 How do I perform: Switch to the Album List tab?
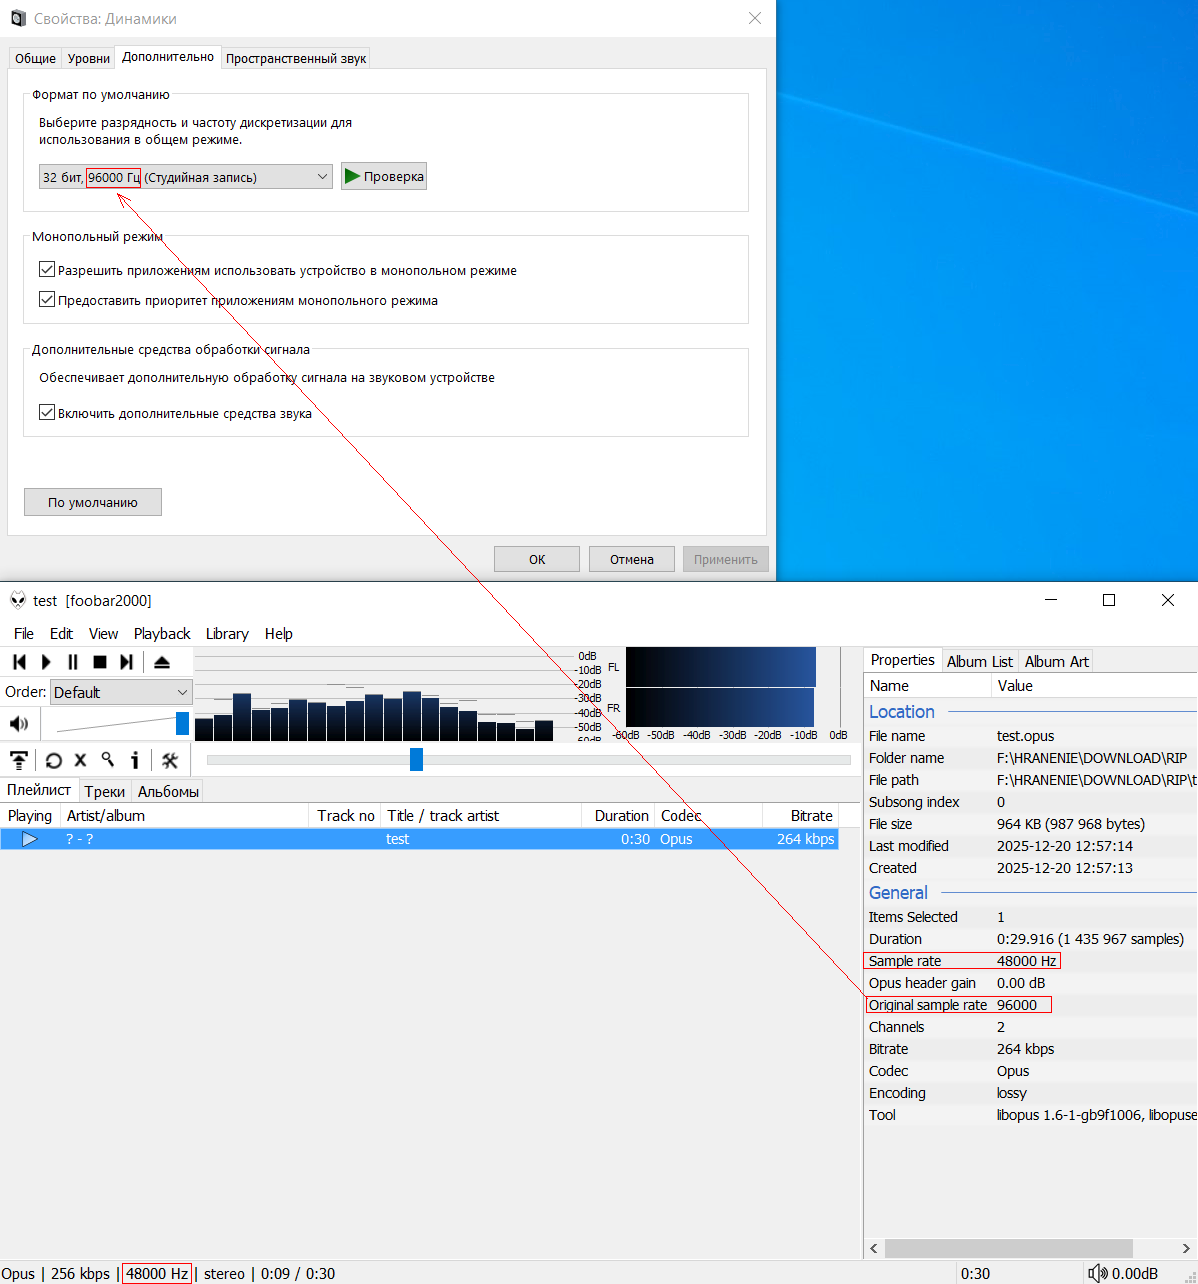(979, 661)
